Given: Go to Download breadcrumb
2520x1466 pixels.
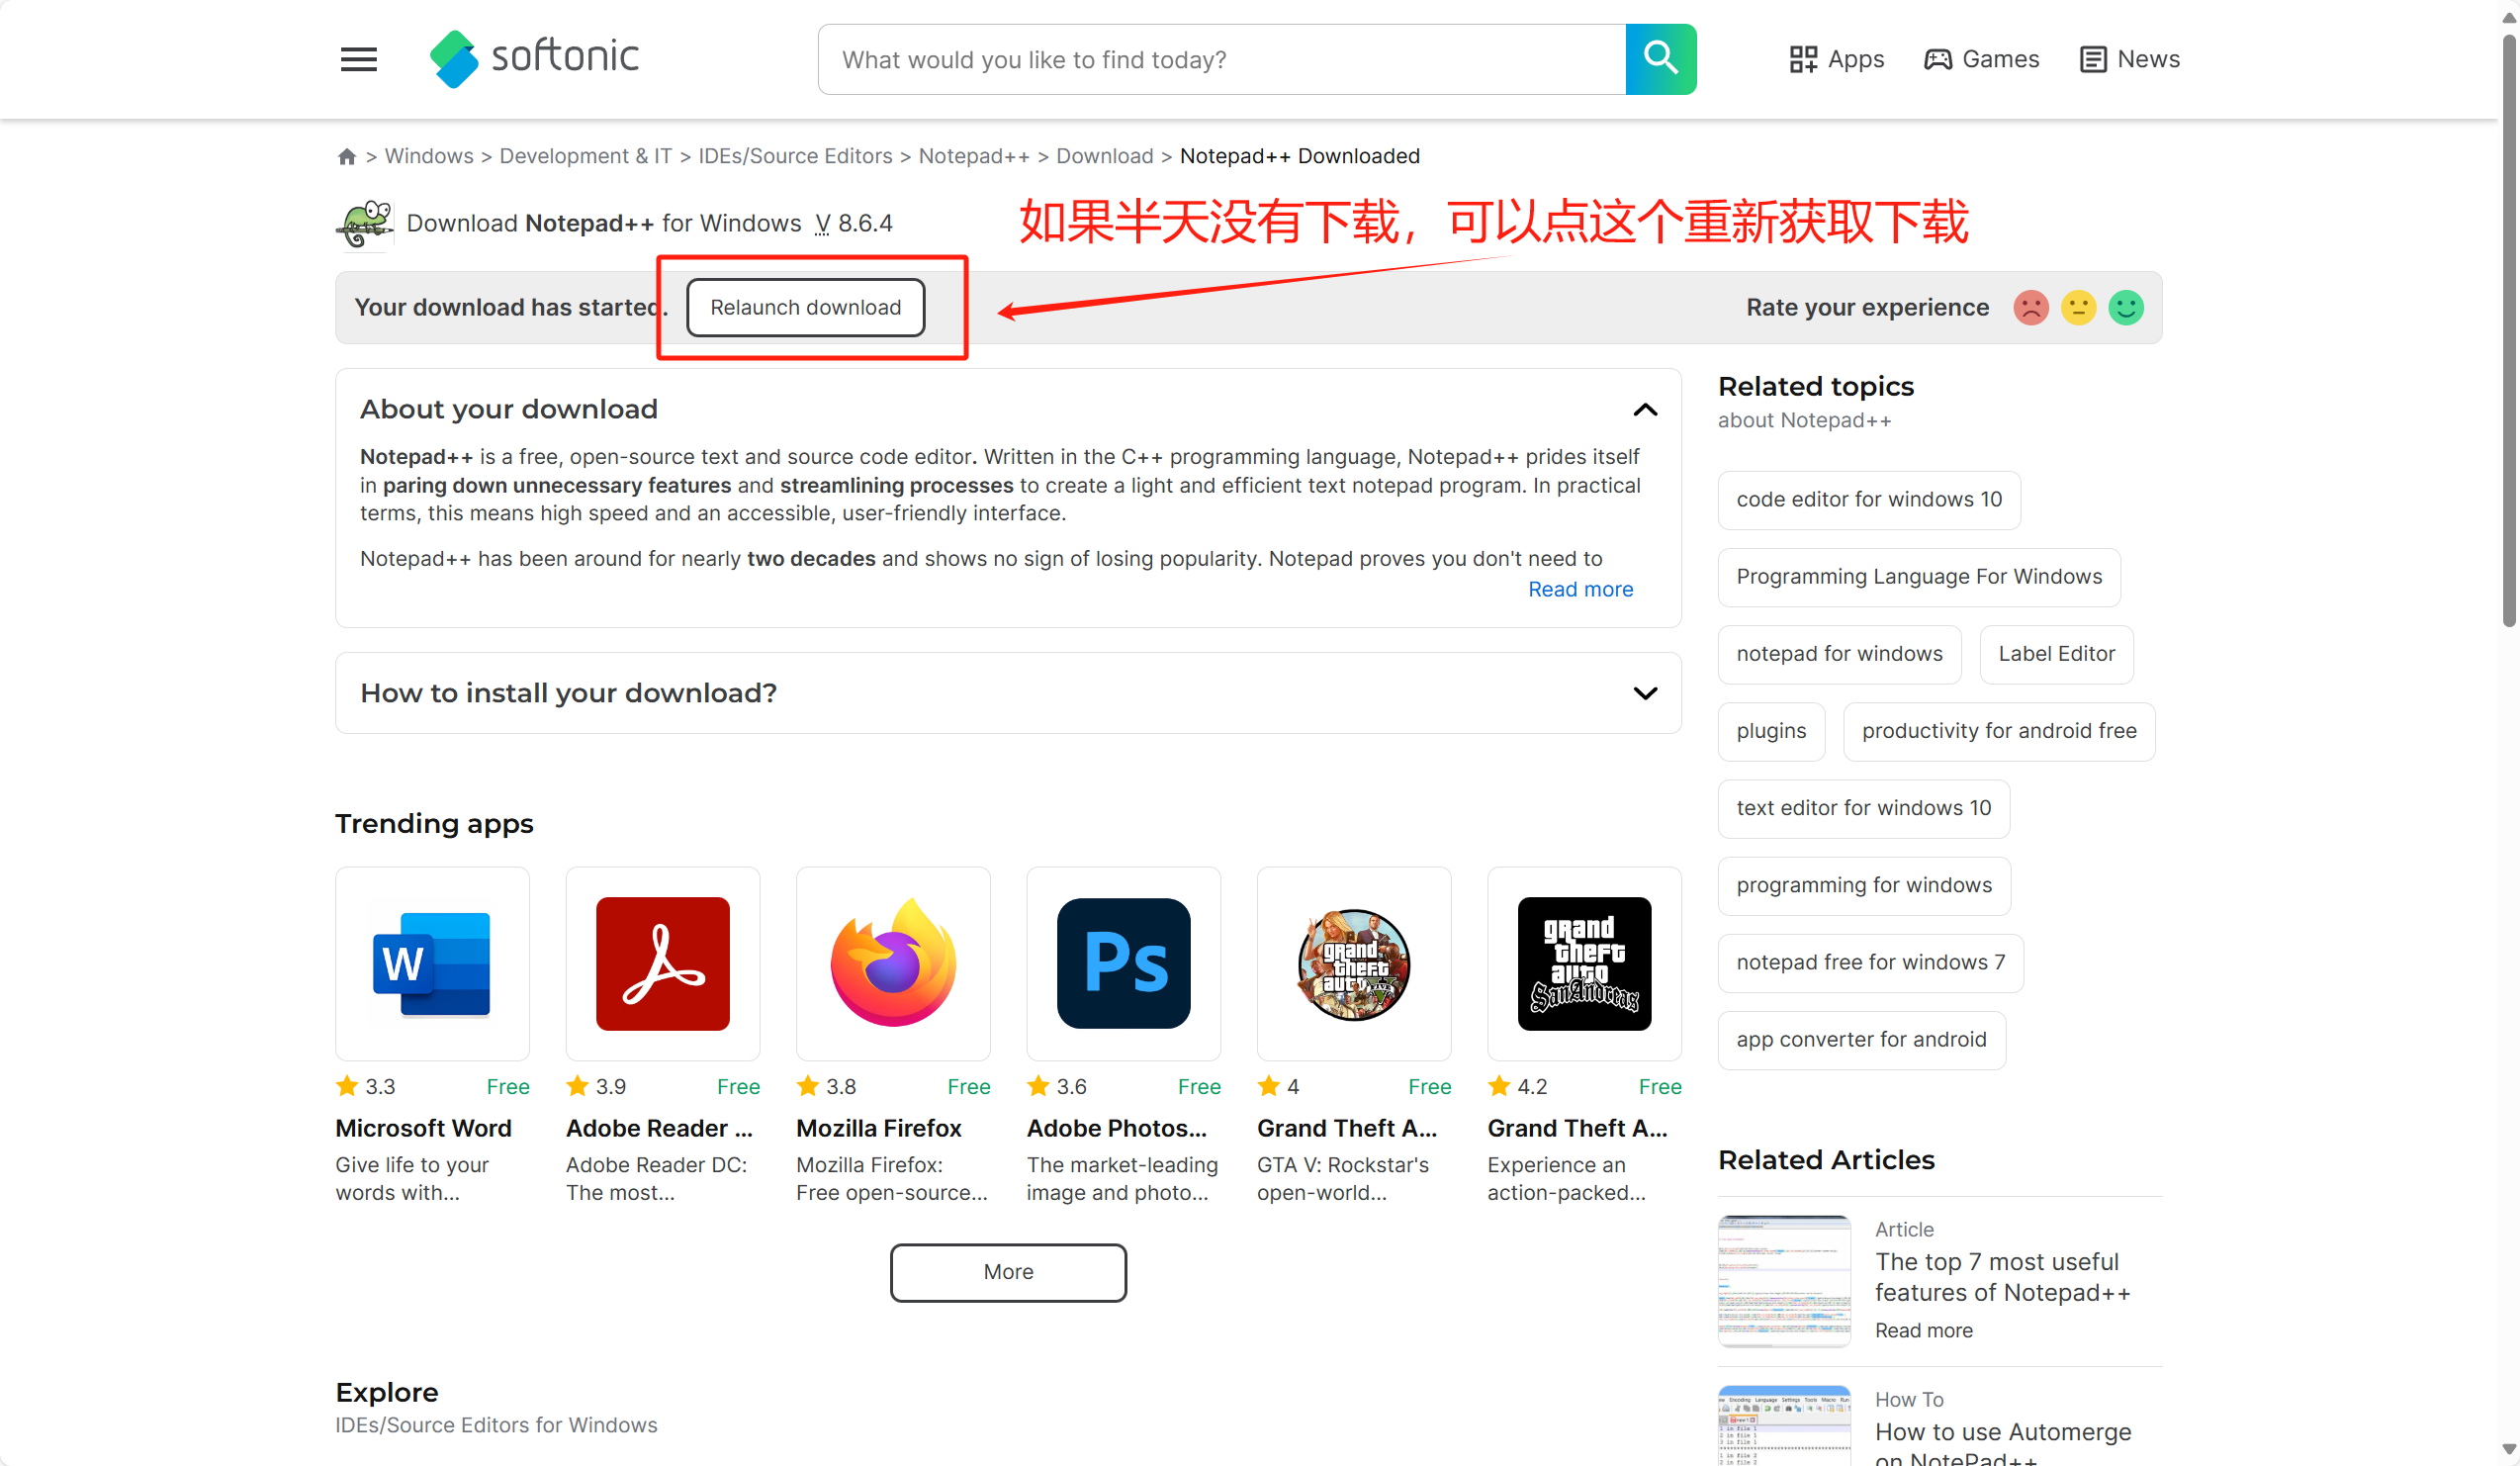Looking at the screenshot, I should pyautogui.click(x=1104, y=156).
